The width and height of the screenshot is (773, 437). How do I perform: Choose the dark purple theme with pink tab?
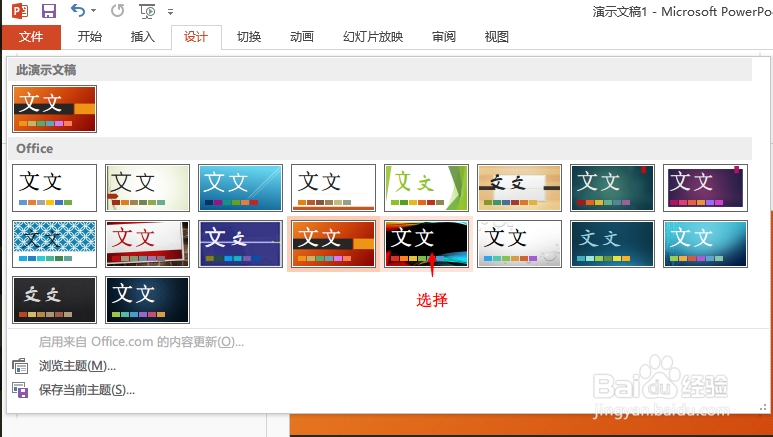[x=705, y=188]
